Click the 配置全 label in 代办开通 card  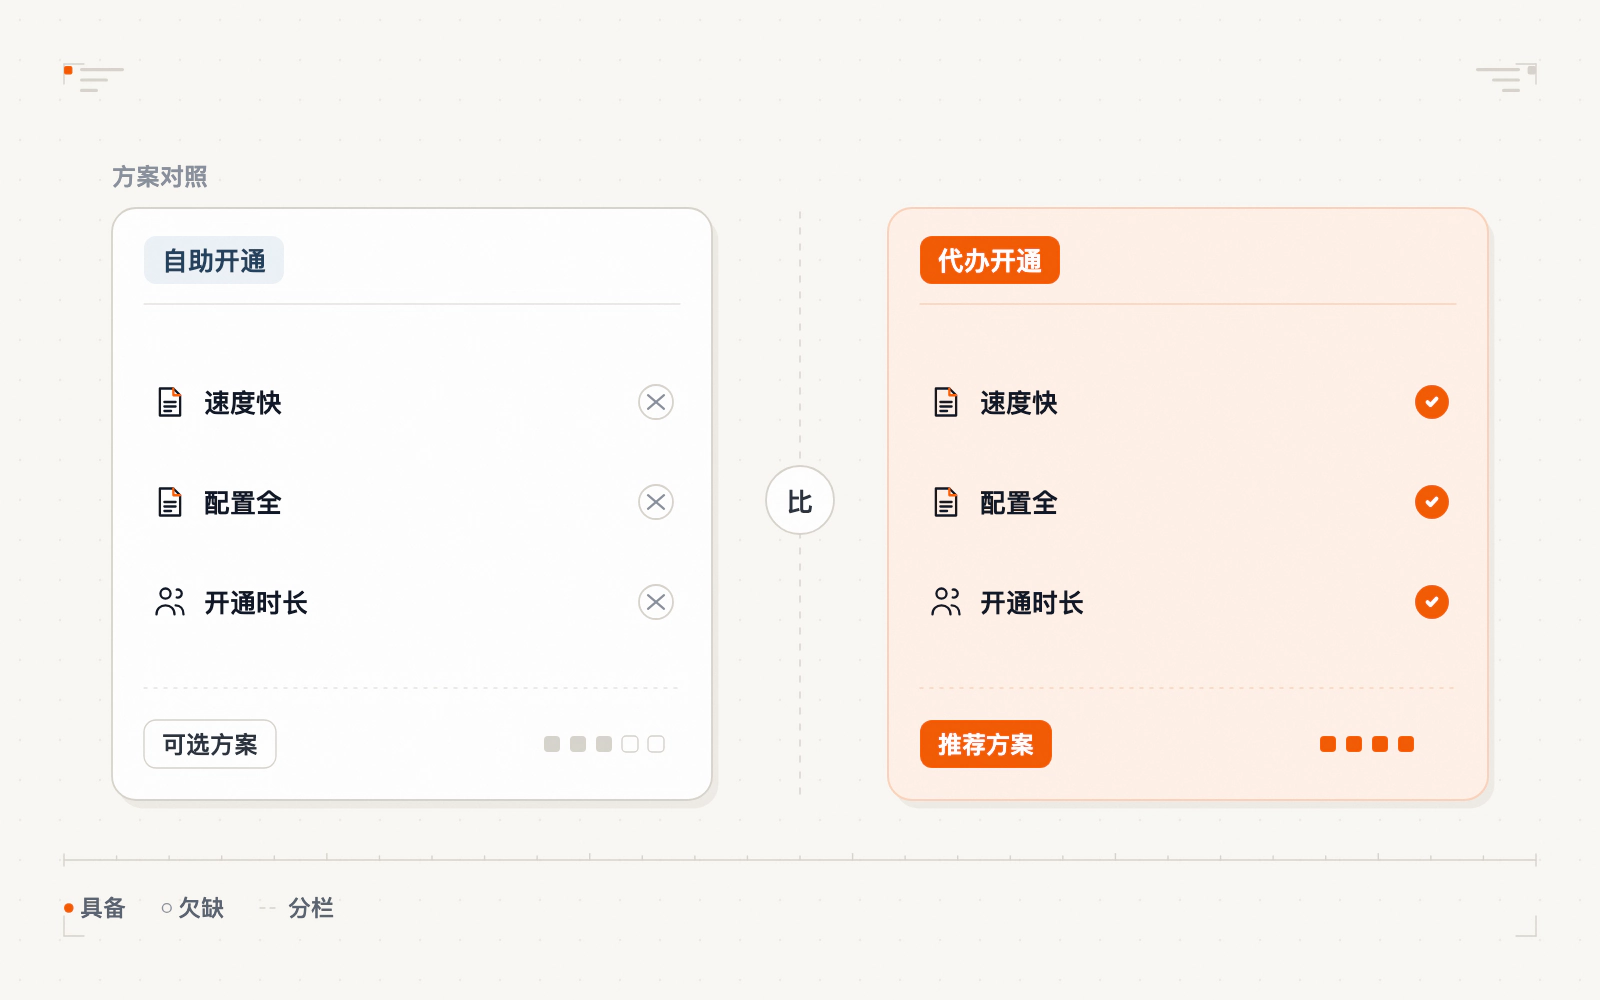tap(1019, 503)
